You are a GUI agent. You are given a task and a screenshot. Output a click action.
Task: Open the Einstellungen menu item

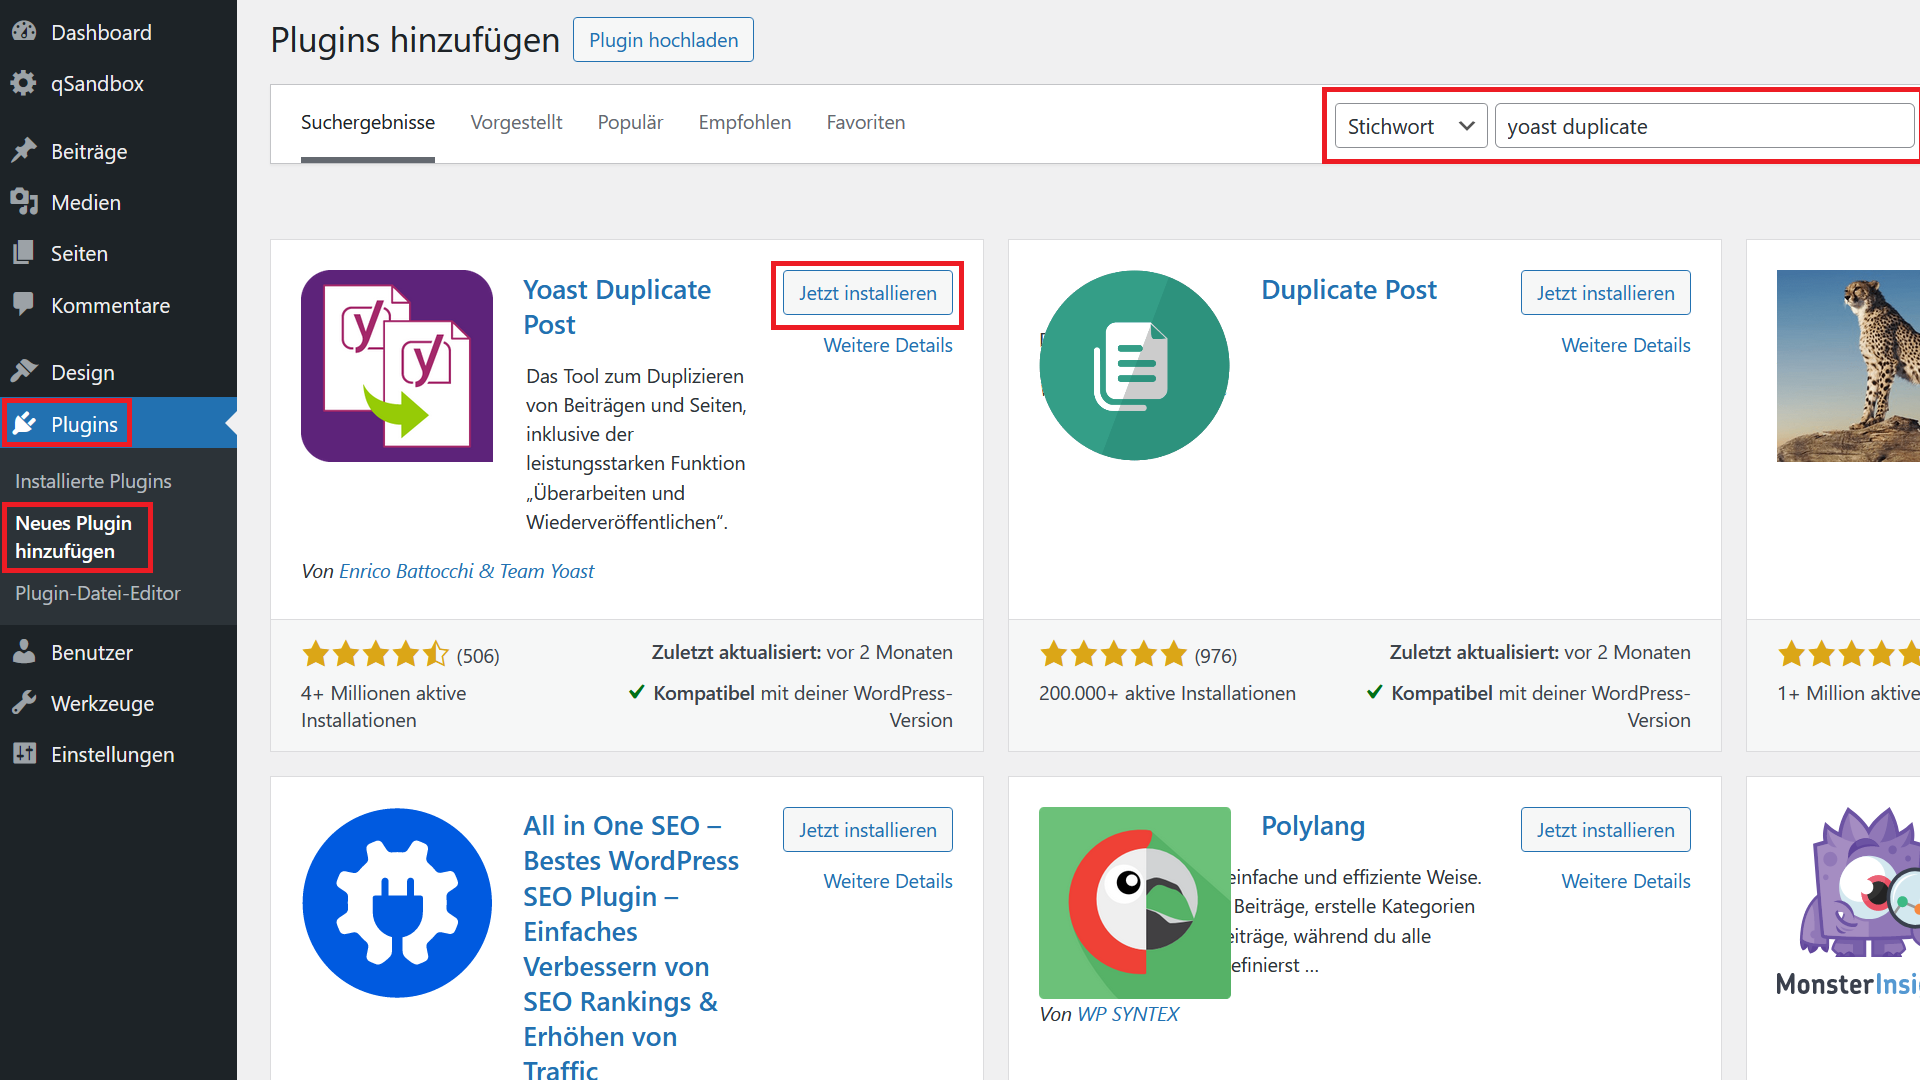(x=118, y=754)
